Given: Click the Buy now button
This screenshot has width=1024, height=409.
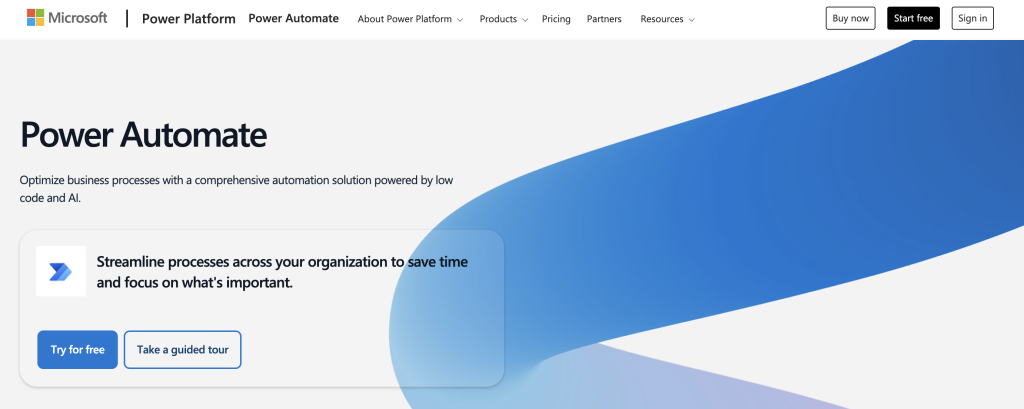Looking at the screenshot, I should point(850,18).
